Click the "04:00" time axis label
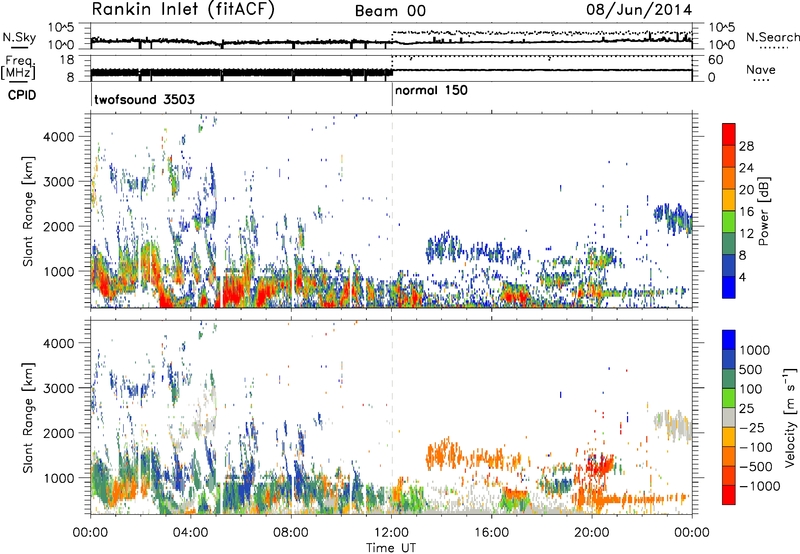Viewport: 800px width, 554px height. pos(190,533)
